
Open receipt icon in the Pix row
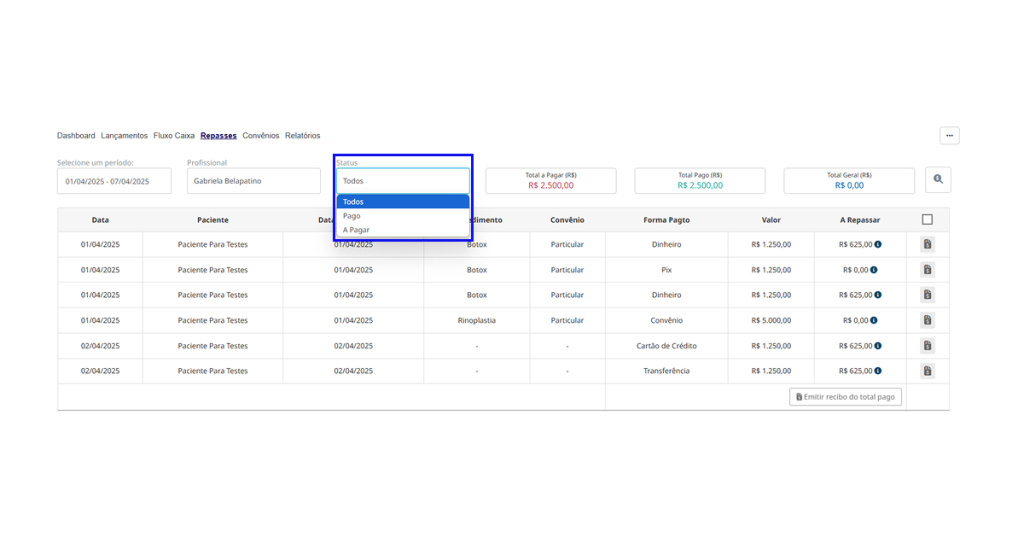(927, 270)
